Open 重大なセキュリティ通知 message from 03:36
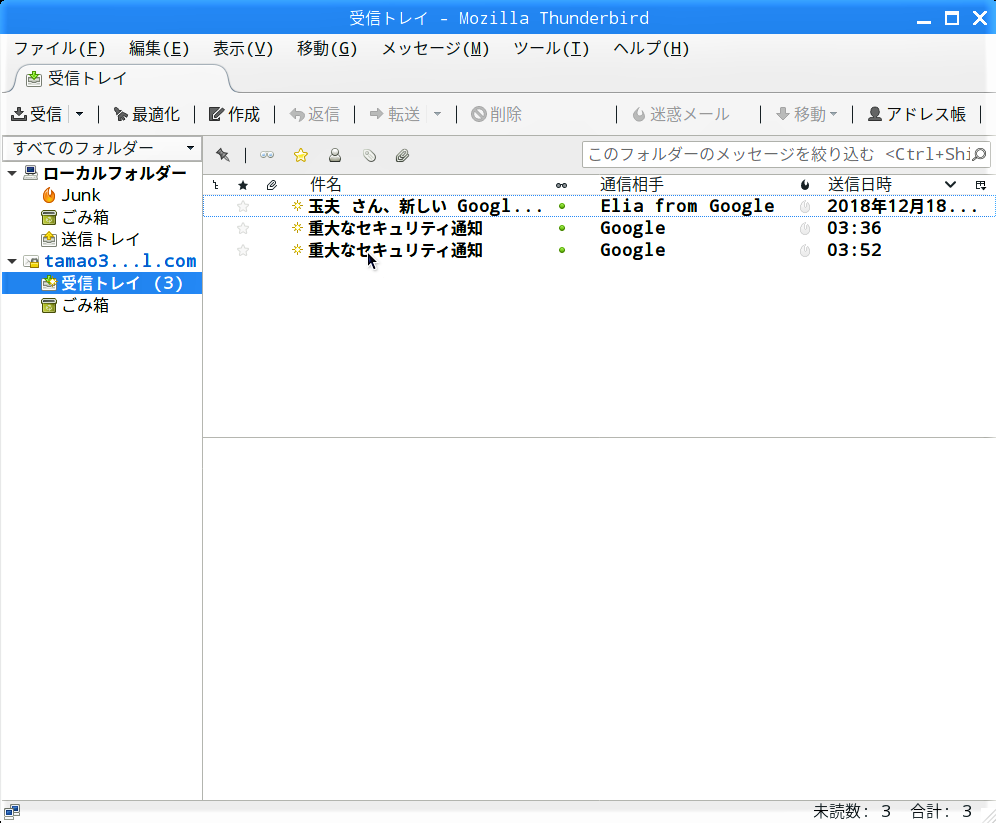The image size is (996, 823). click(x=395, y=228)
